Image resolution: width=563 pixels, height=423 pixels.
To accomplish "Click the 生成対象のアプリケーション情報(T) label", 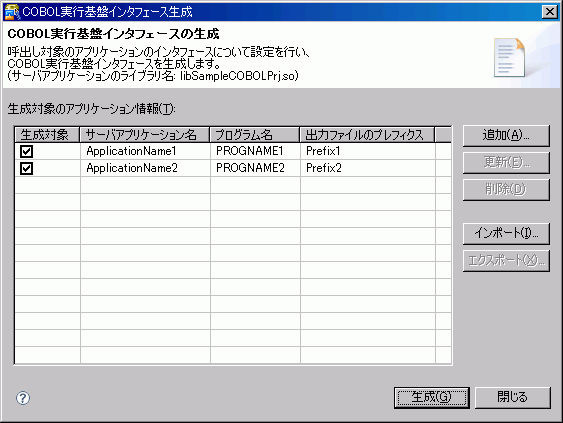I will (92, 109).
